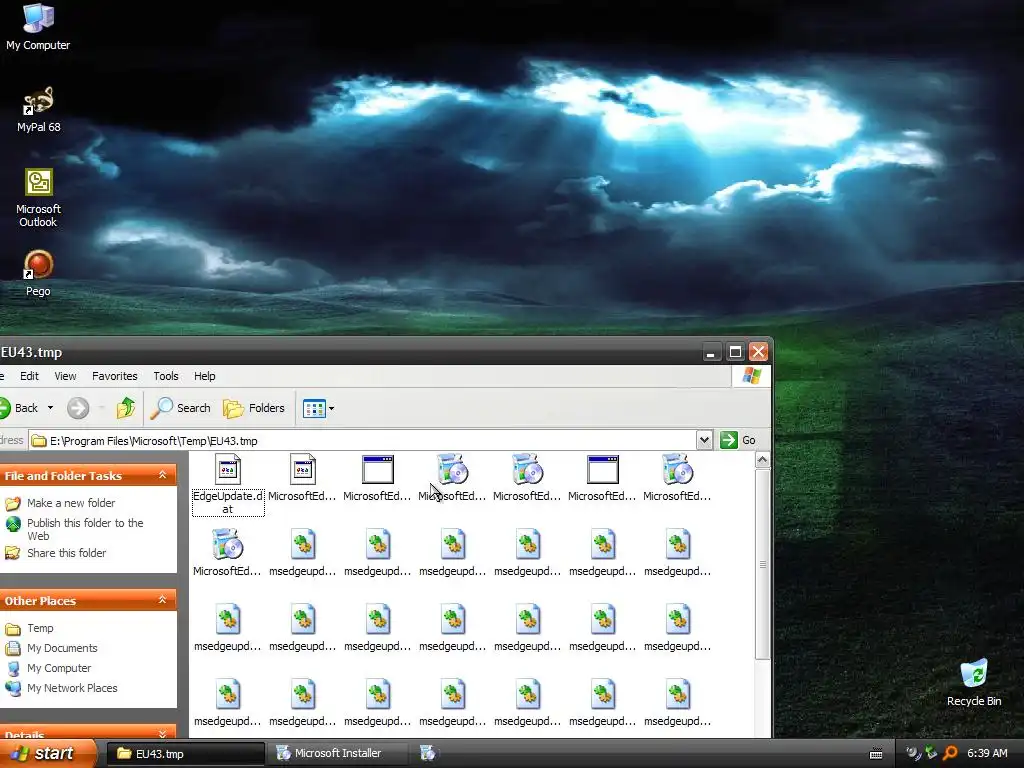
Task: Click the grayed Forward arrow button
Action: tap(78, 408)
